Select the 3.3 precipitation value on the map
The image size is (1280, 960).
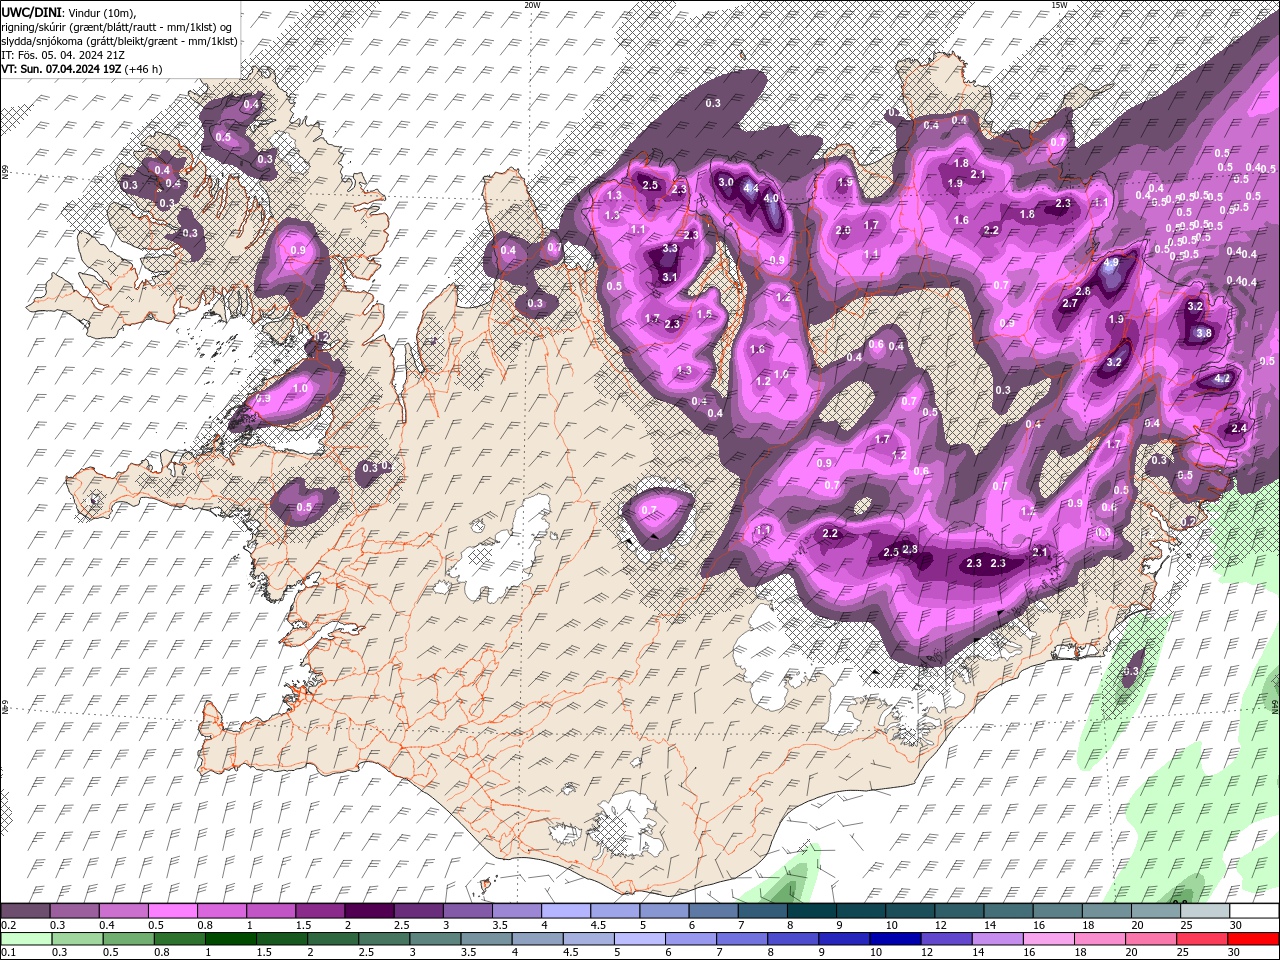(670, 248)
